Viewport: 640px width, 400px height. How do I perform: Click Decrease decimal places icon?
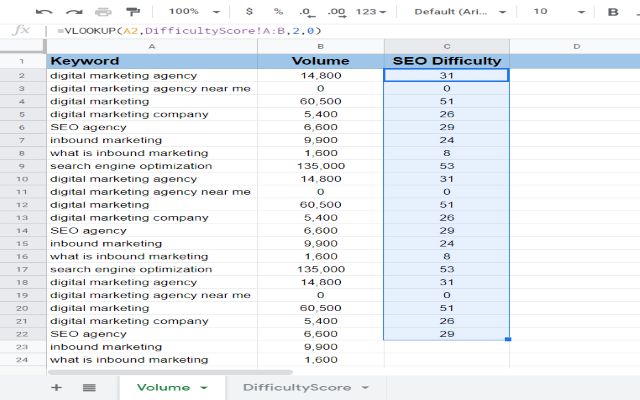pos(304,12)
